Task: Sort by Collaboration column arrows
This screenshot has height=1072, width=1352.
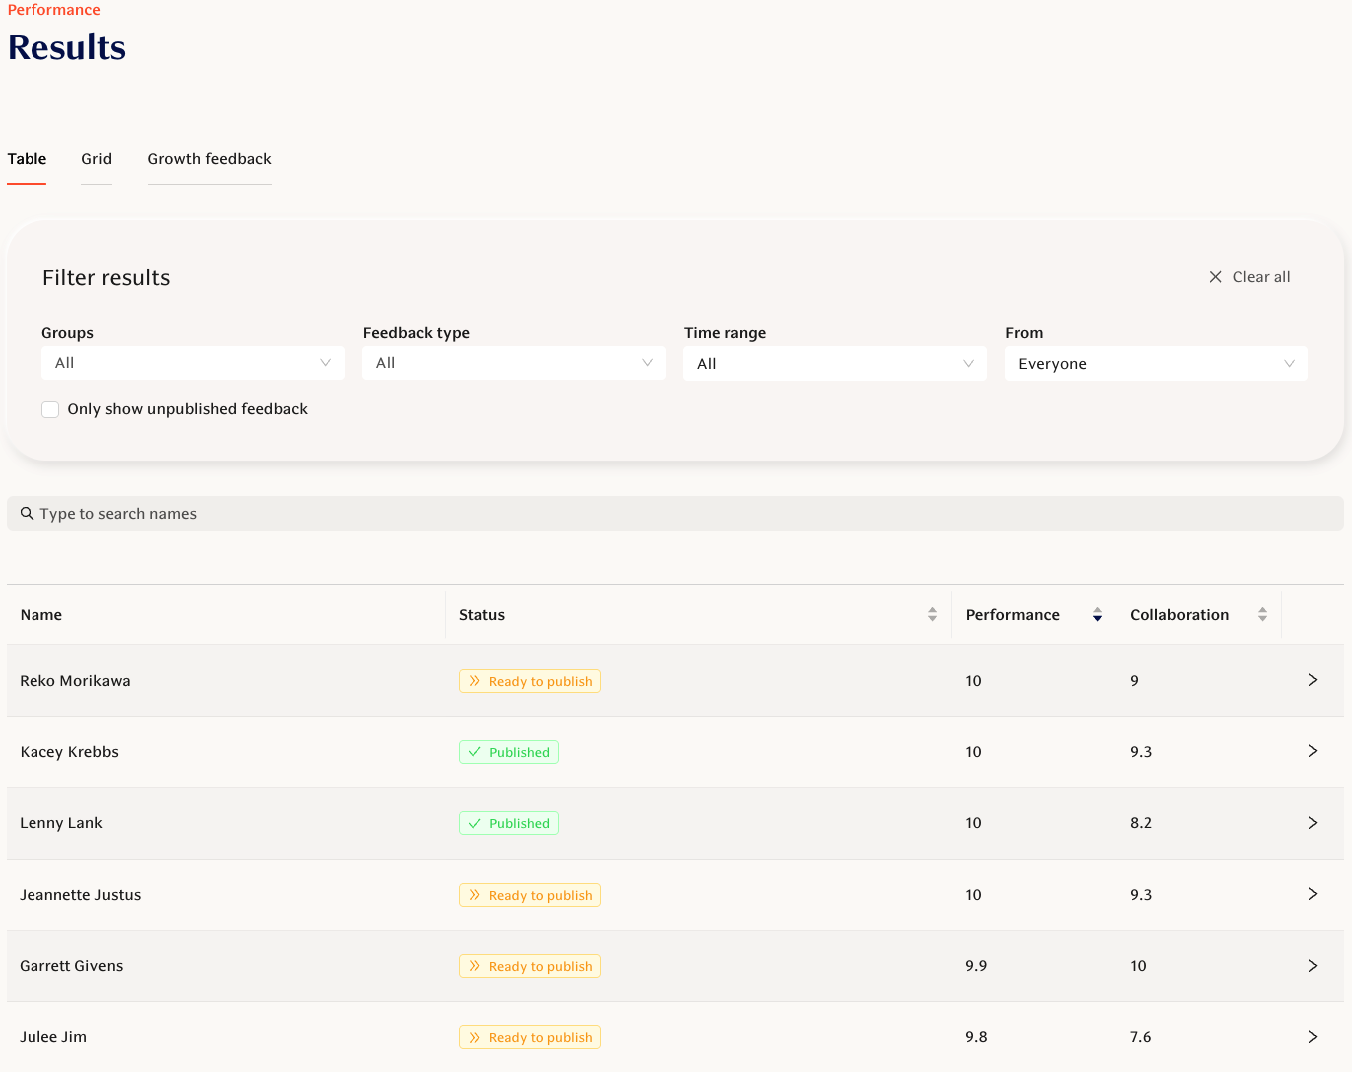Action: pyautogui.click(x=1262, y=615)
